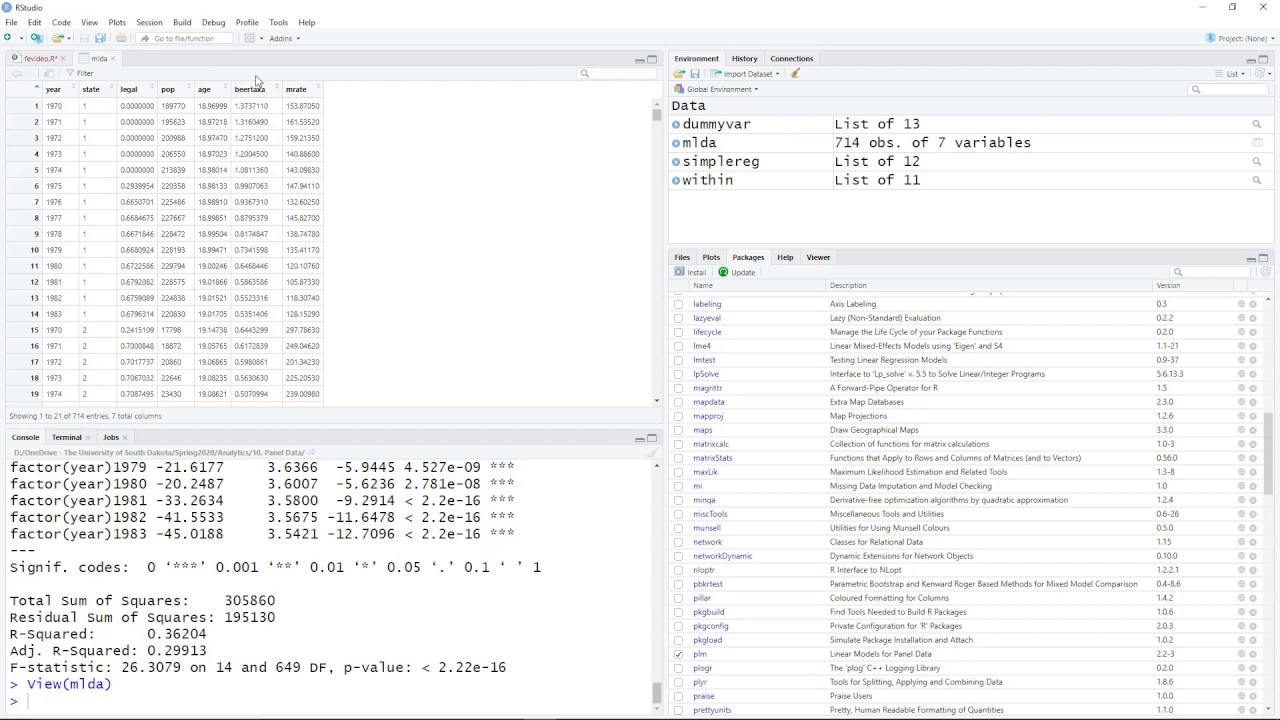Check the lme4 package checkbox

point(679,346)
